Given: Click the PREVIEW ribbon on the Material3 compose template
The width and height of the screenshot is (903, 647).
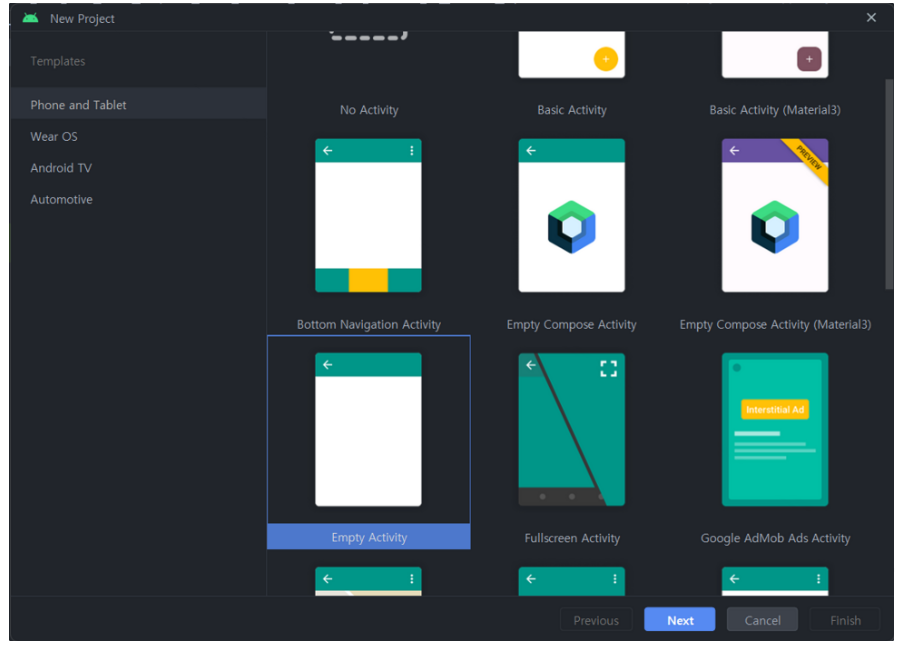Looking at the screenshot, I should [x=809, y=158].
